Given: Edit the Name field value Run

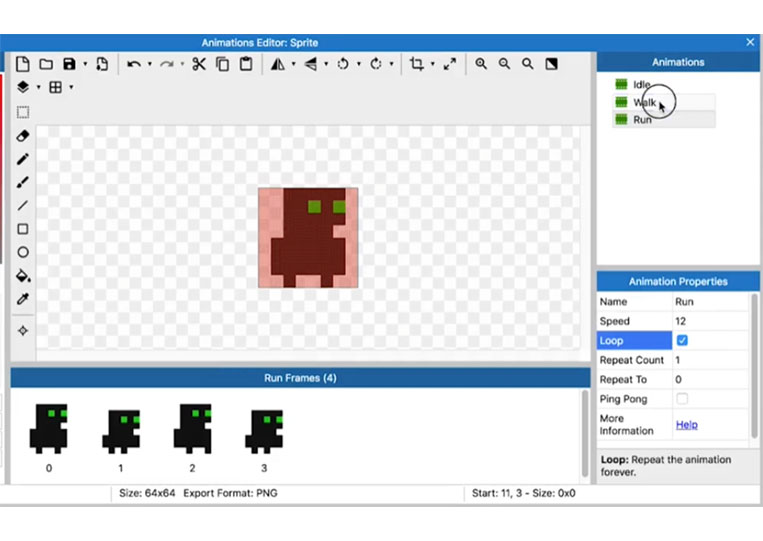Looking at the screenshot, I should (x=710, y=302).
